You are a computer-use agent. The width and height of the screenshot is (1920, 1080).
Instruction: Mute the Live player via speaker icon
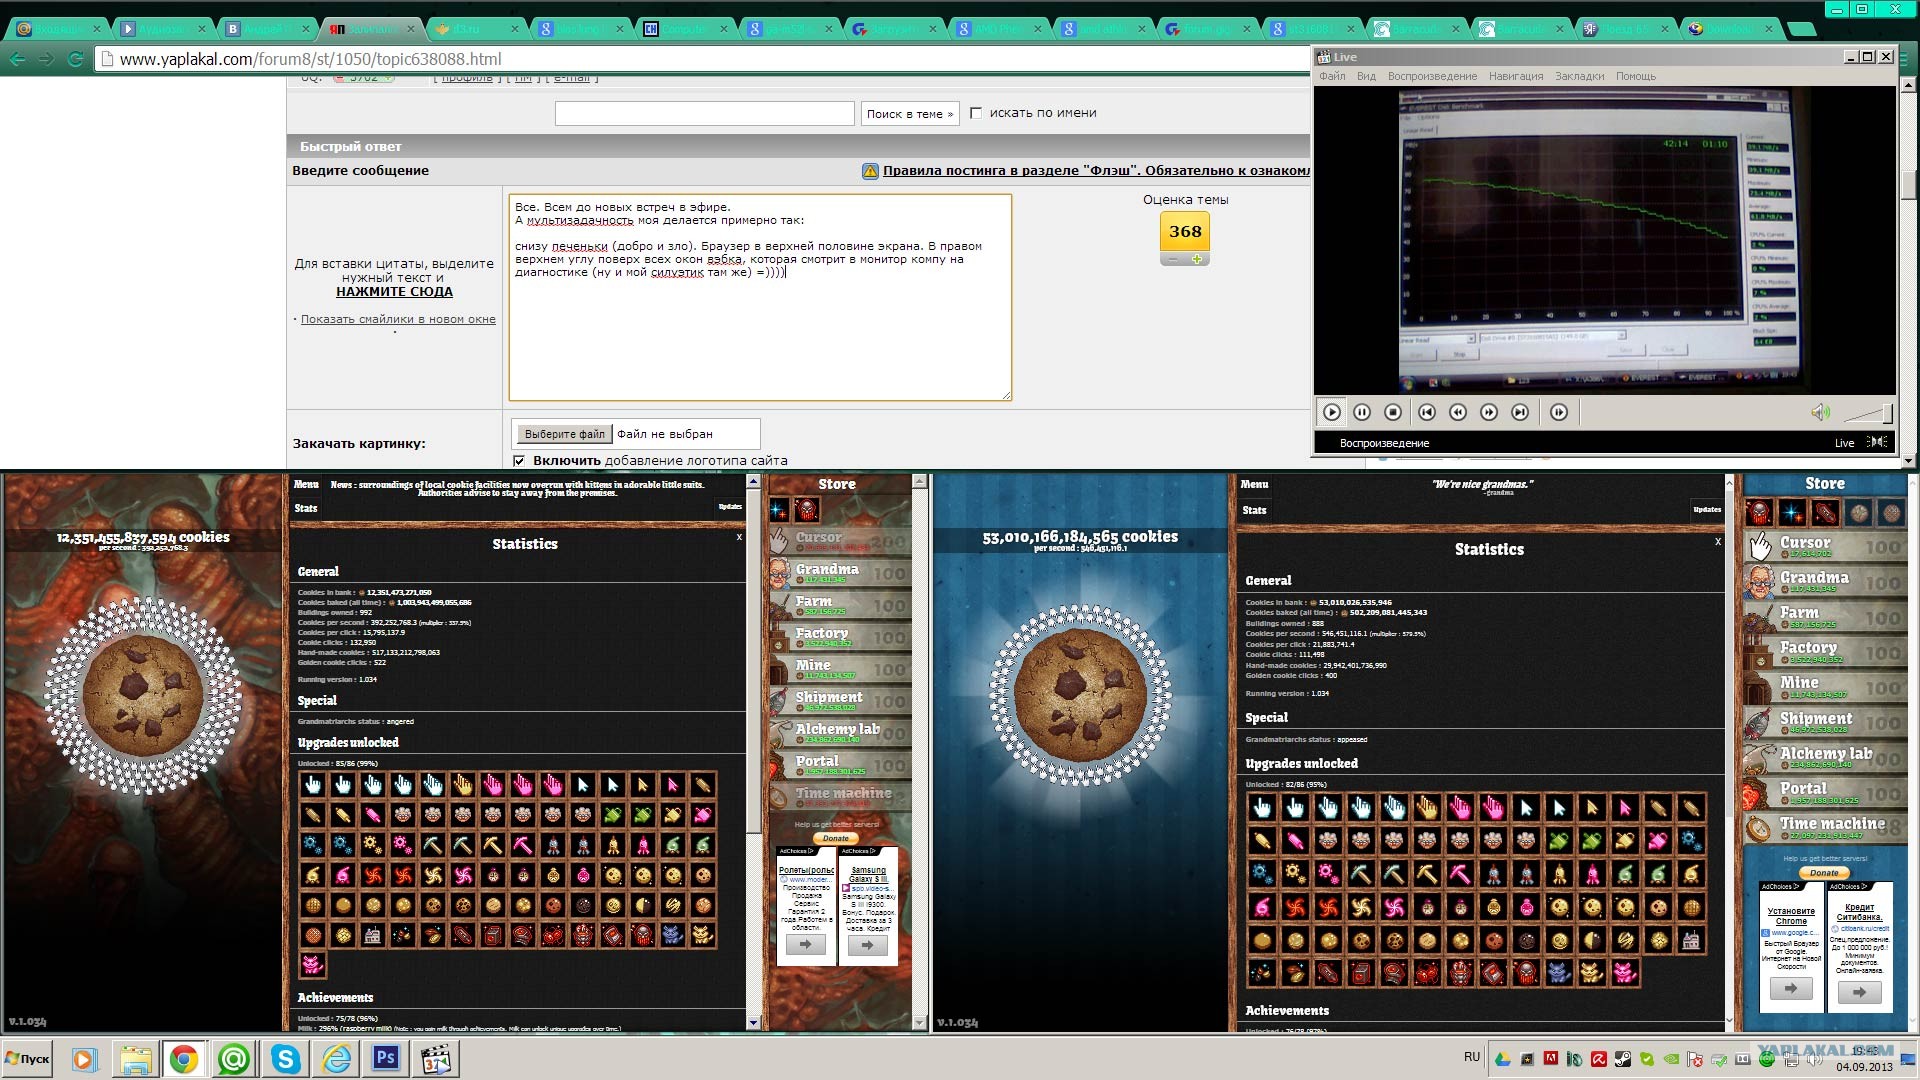click(x=1820, y=412)
